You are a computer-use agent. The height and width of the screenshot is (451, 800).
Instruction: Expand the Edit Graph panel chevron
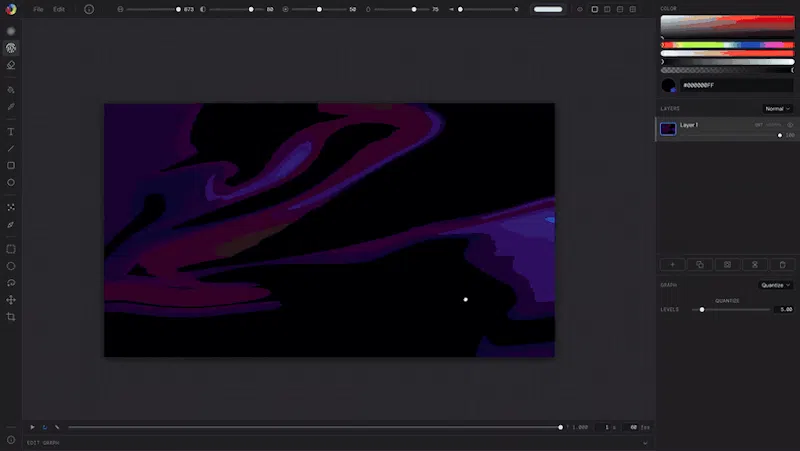pos(645,443)
